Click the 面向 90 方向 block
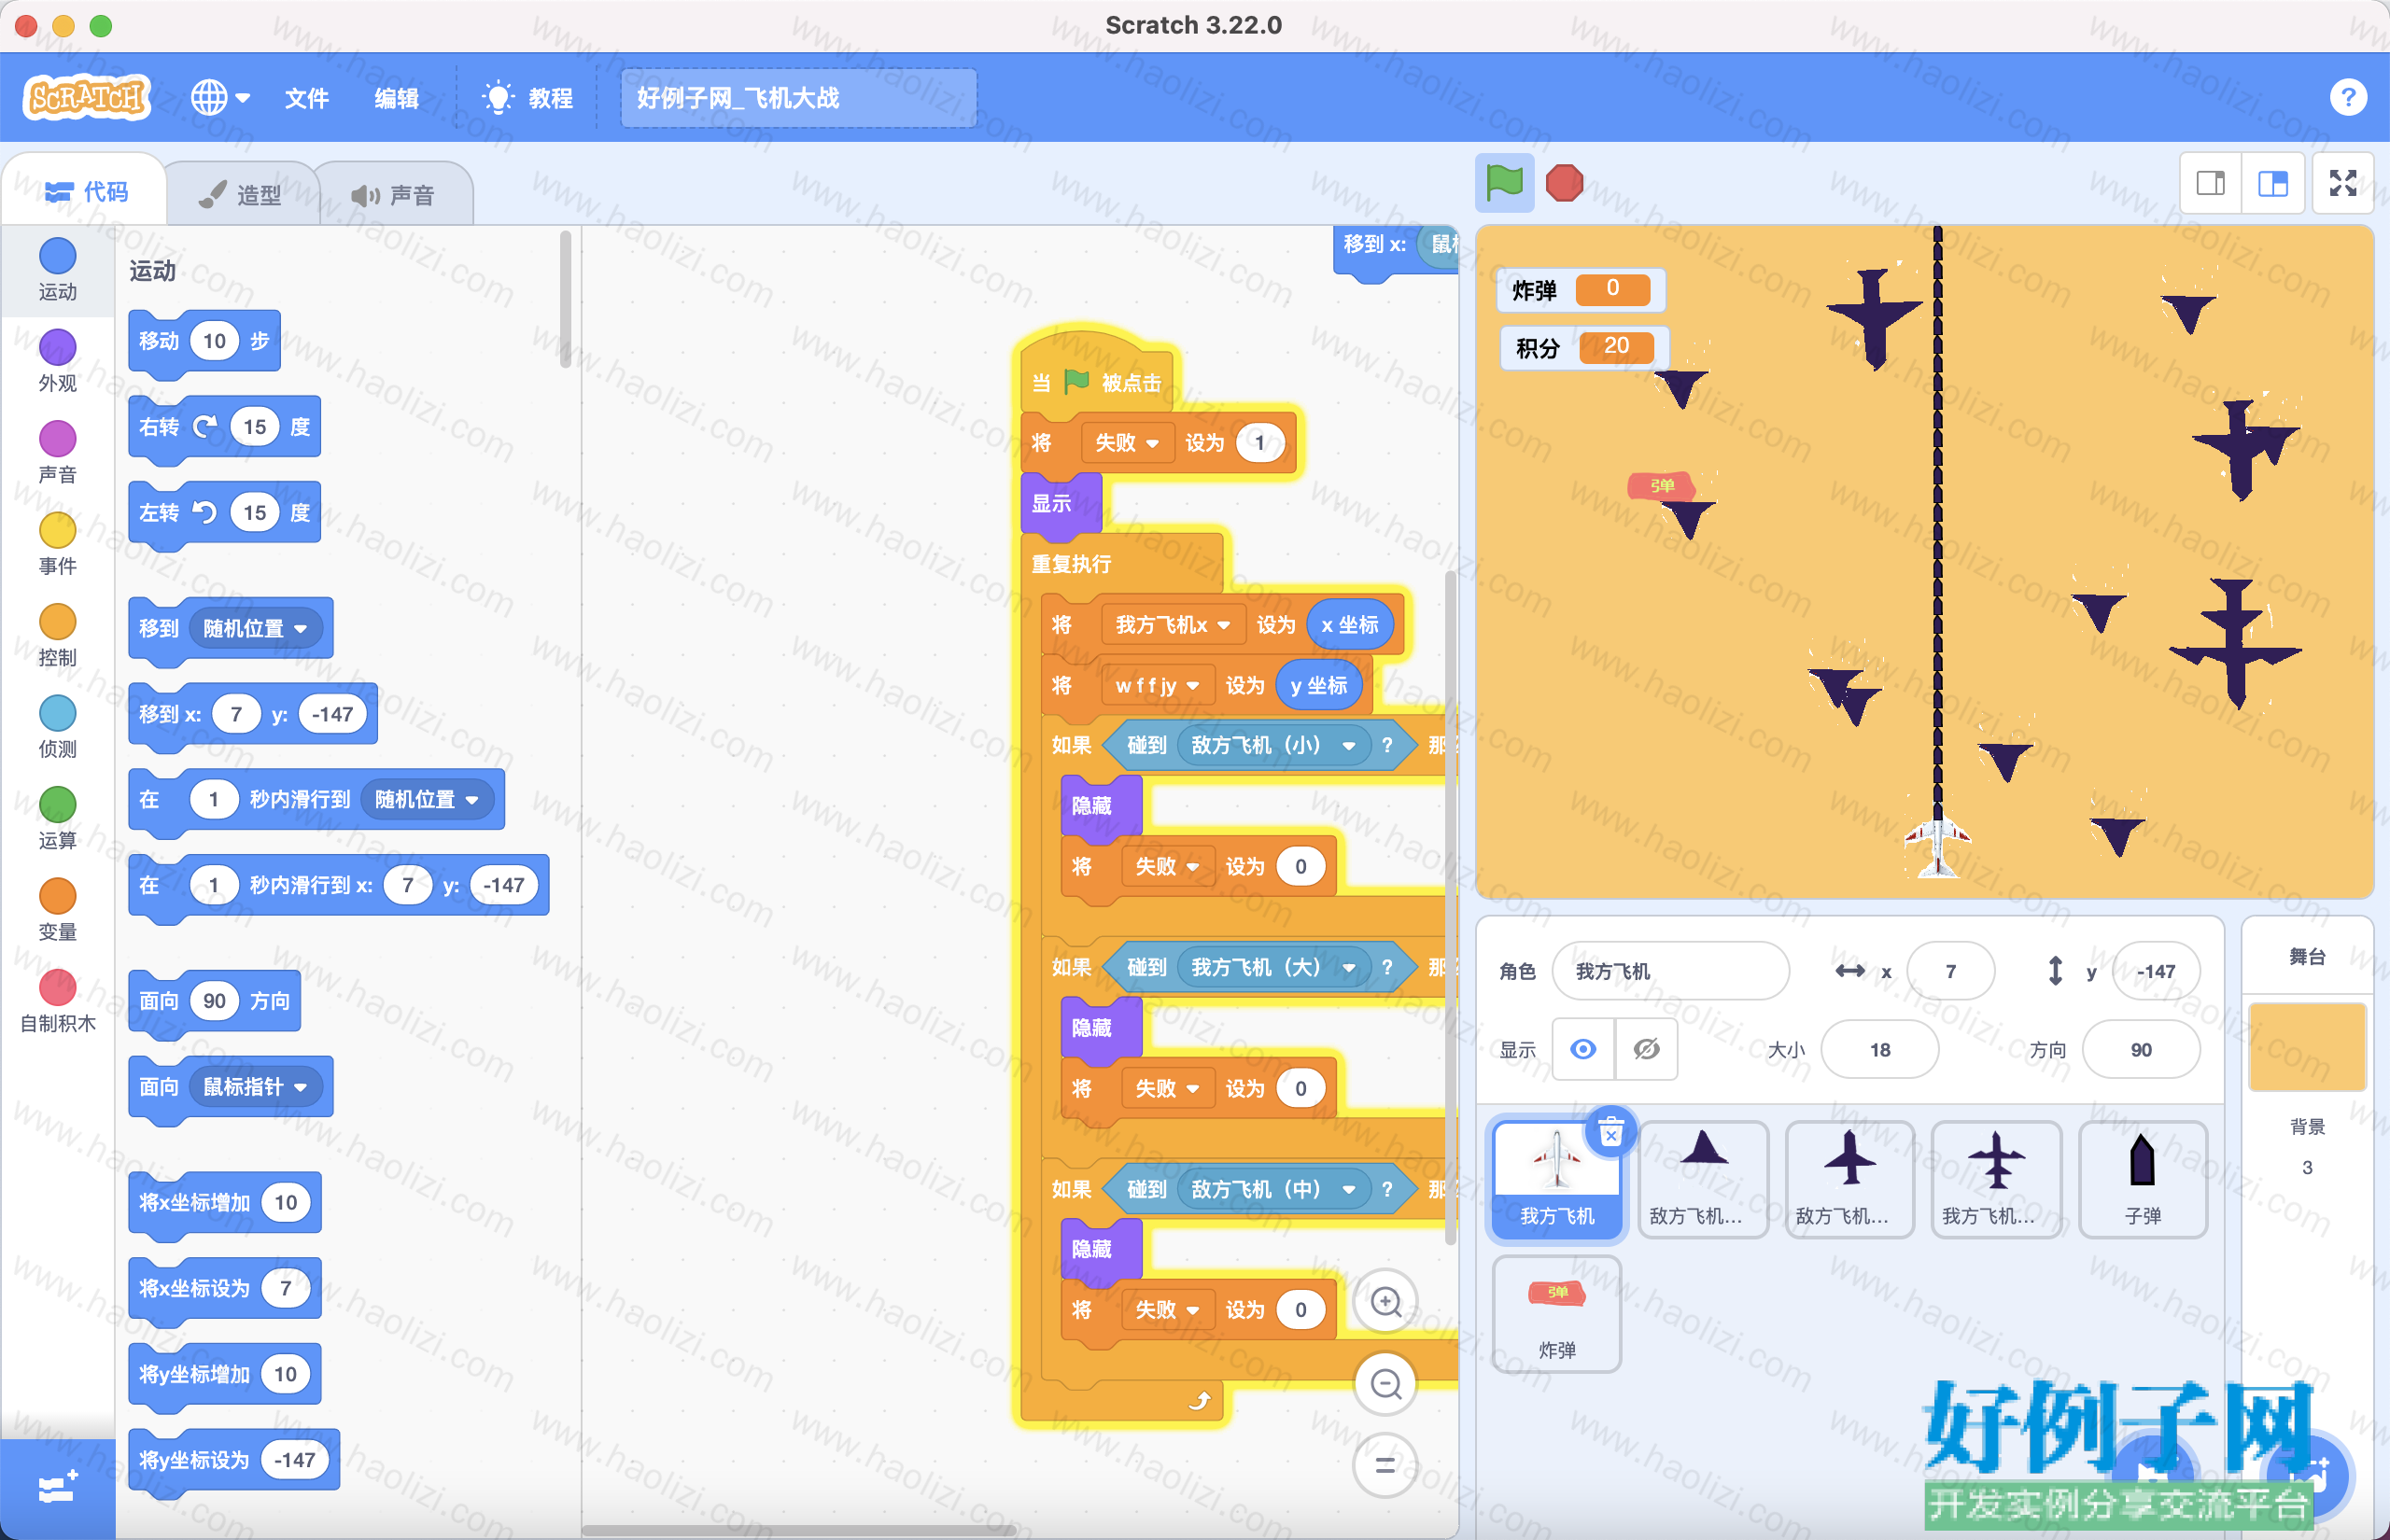 coord(214,1001)
